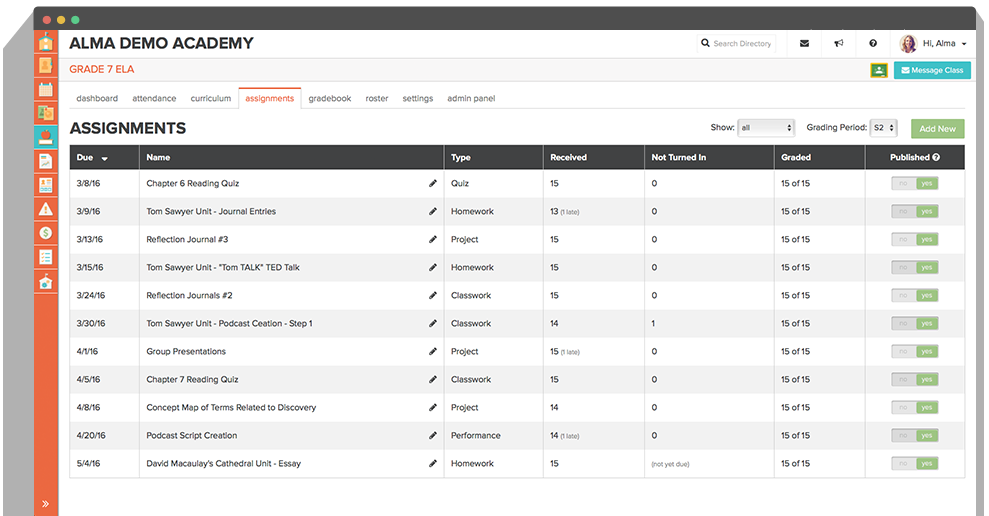Toggle published for David Macaulay's Cathedral Unit Essay

click(915, 464)
